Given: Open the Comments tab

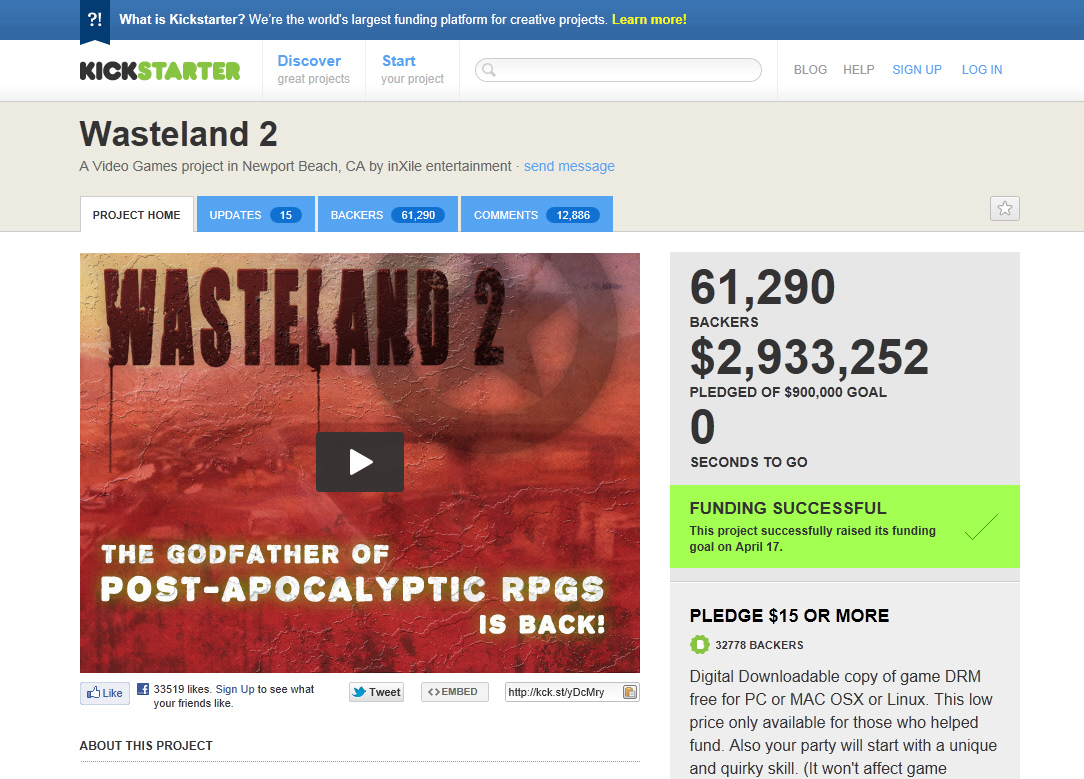Looking at the screenshot, I should click(536, 214).
